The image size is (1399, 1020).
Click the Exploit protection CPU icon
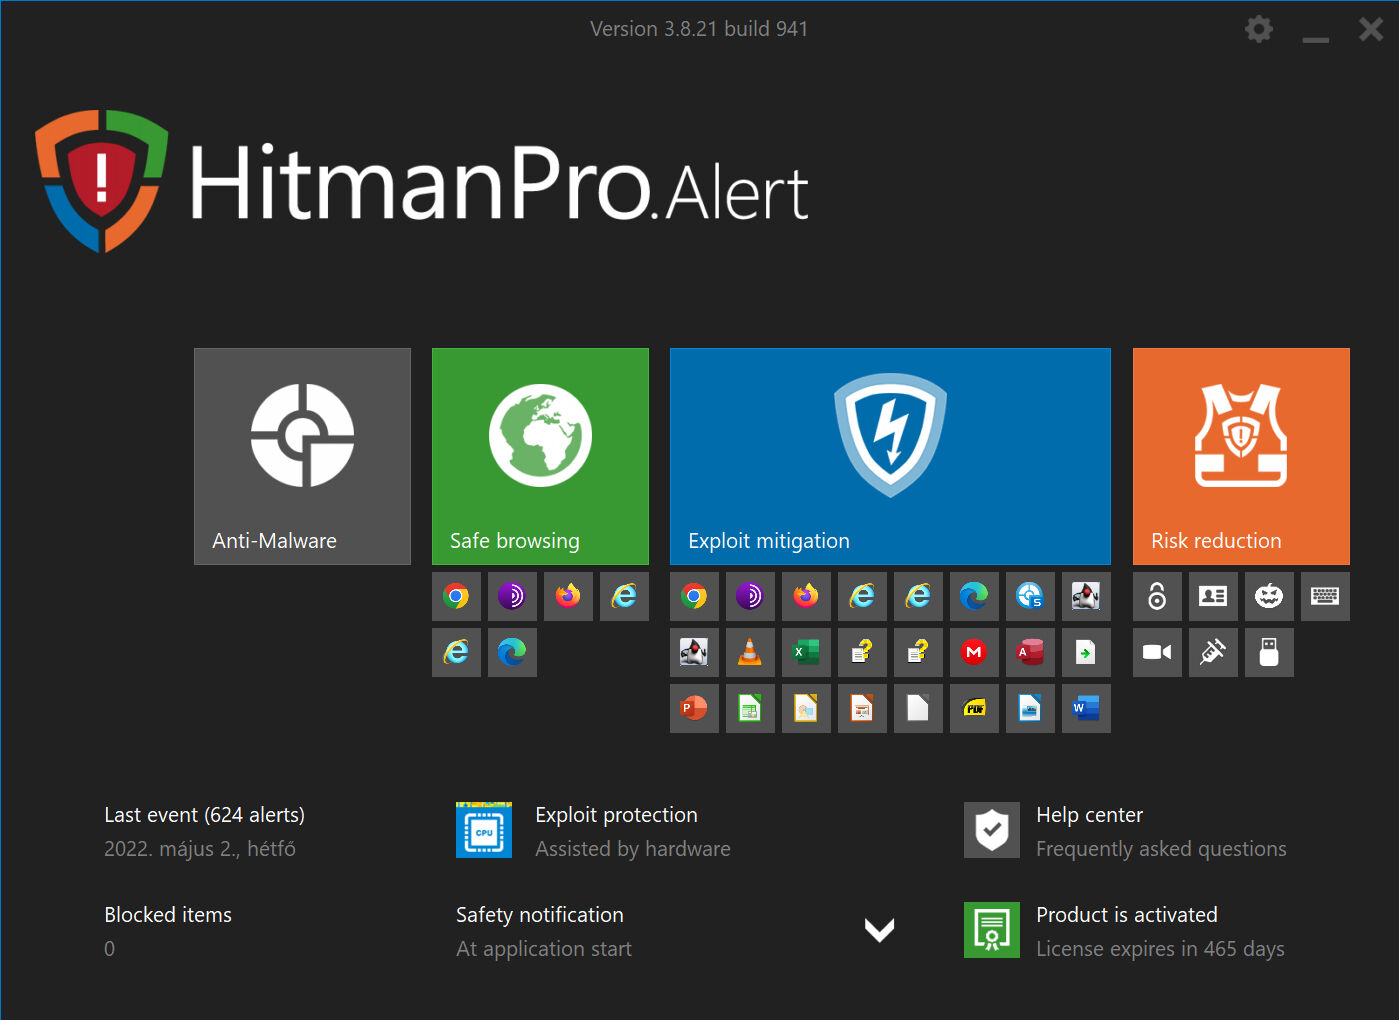484,830
